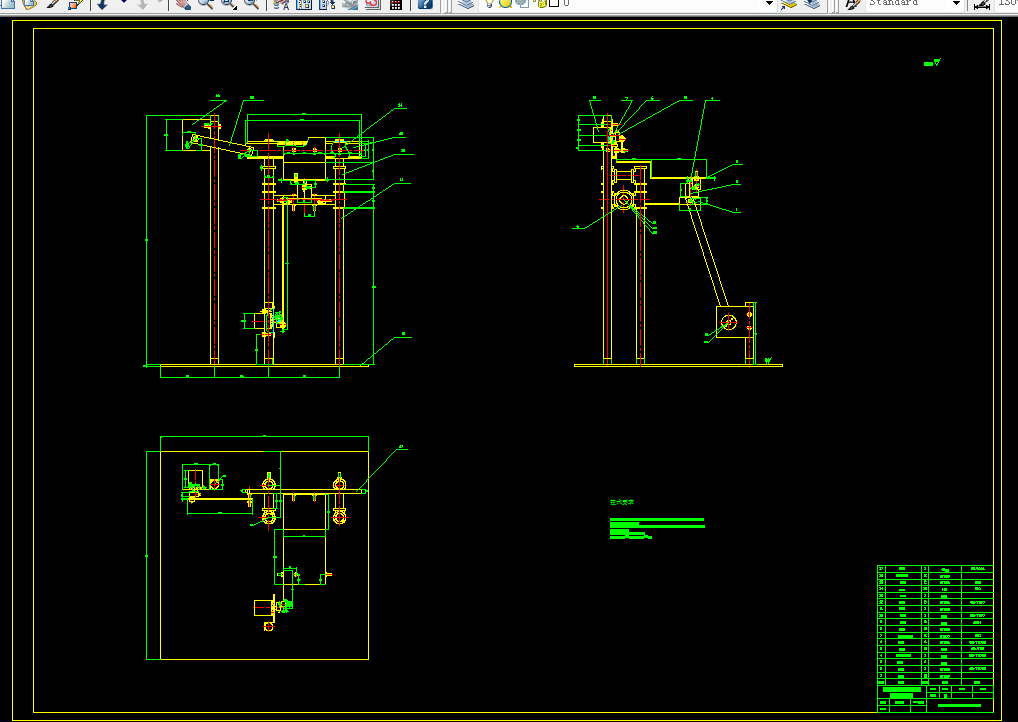This screenshot has width=1018, height=722.
Task: Open Help with the question mark icon
Action: 425,4
